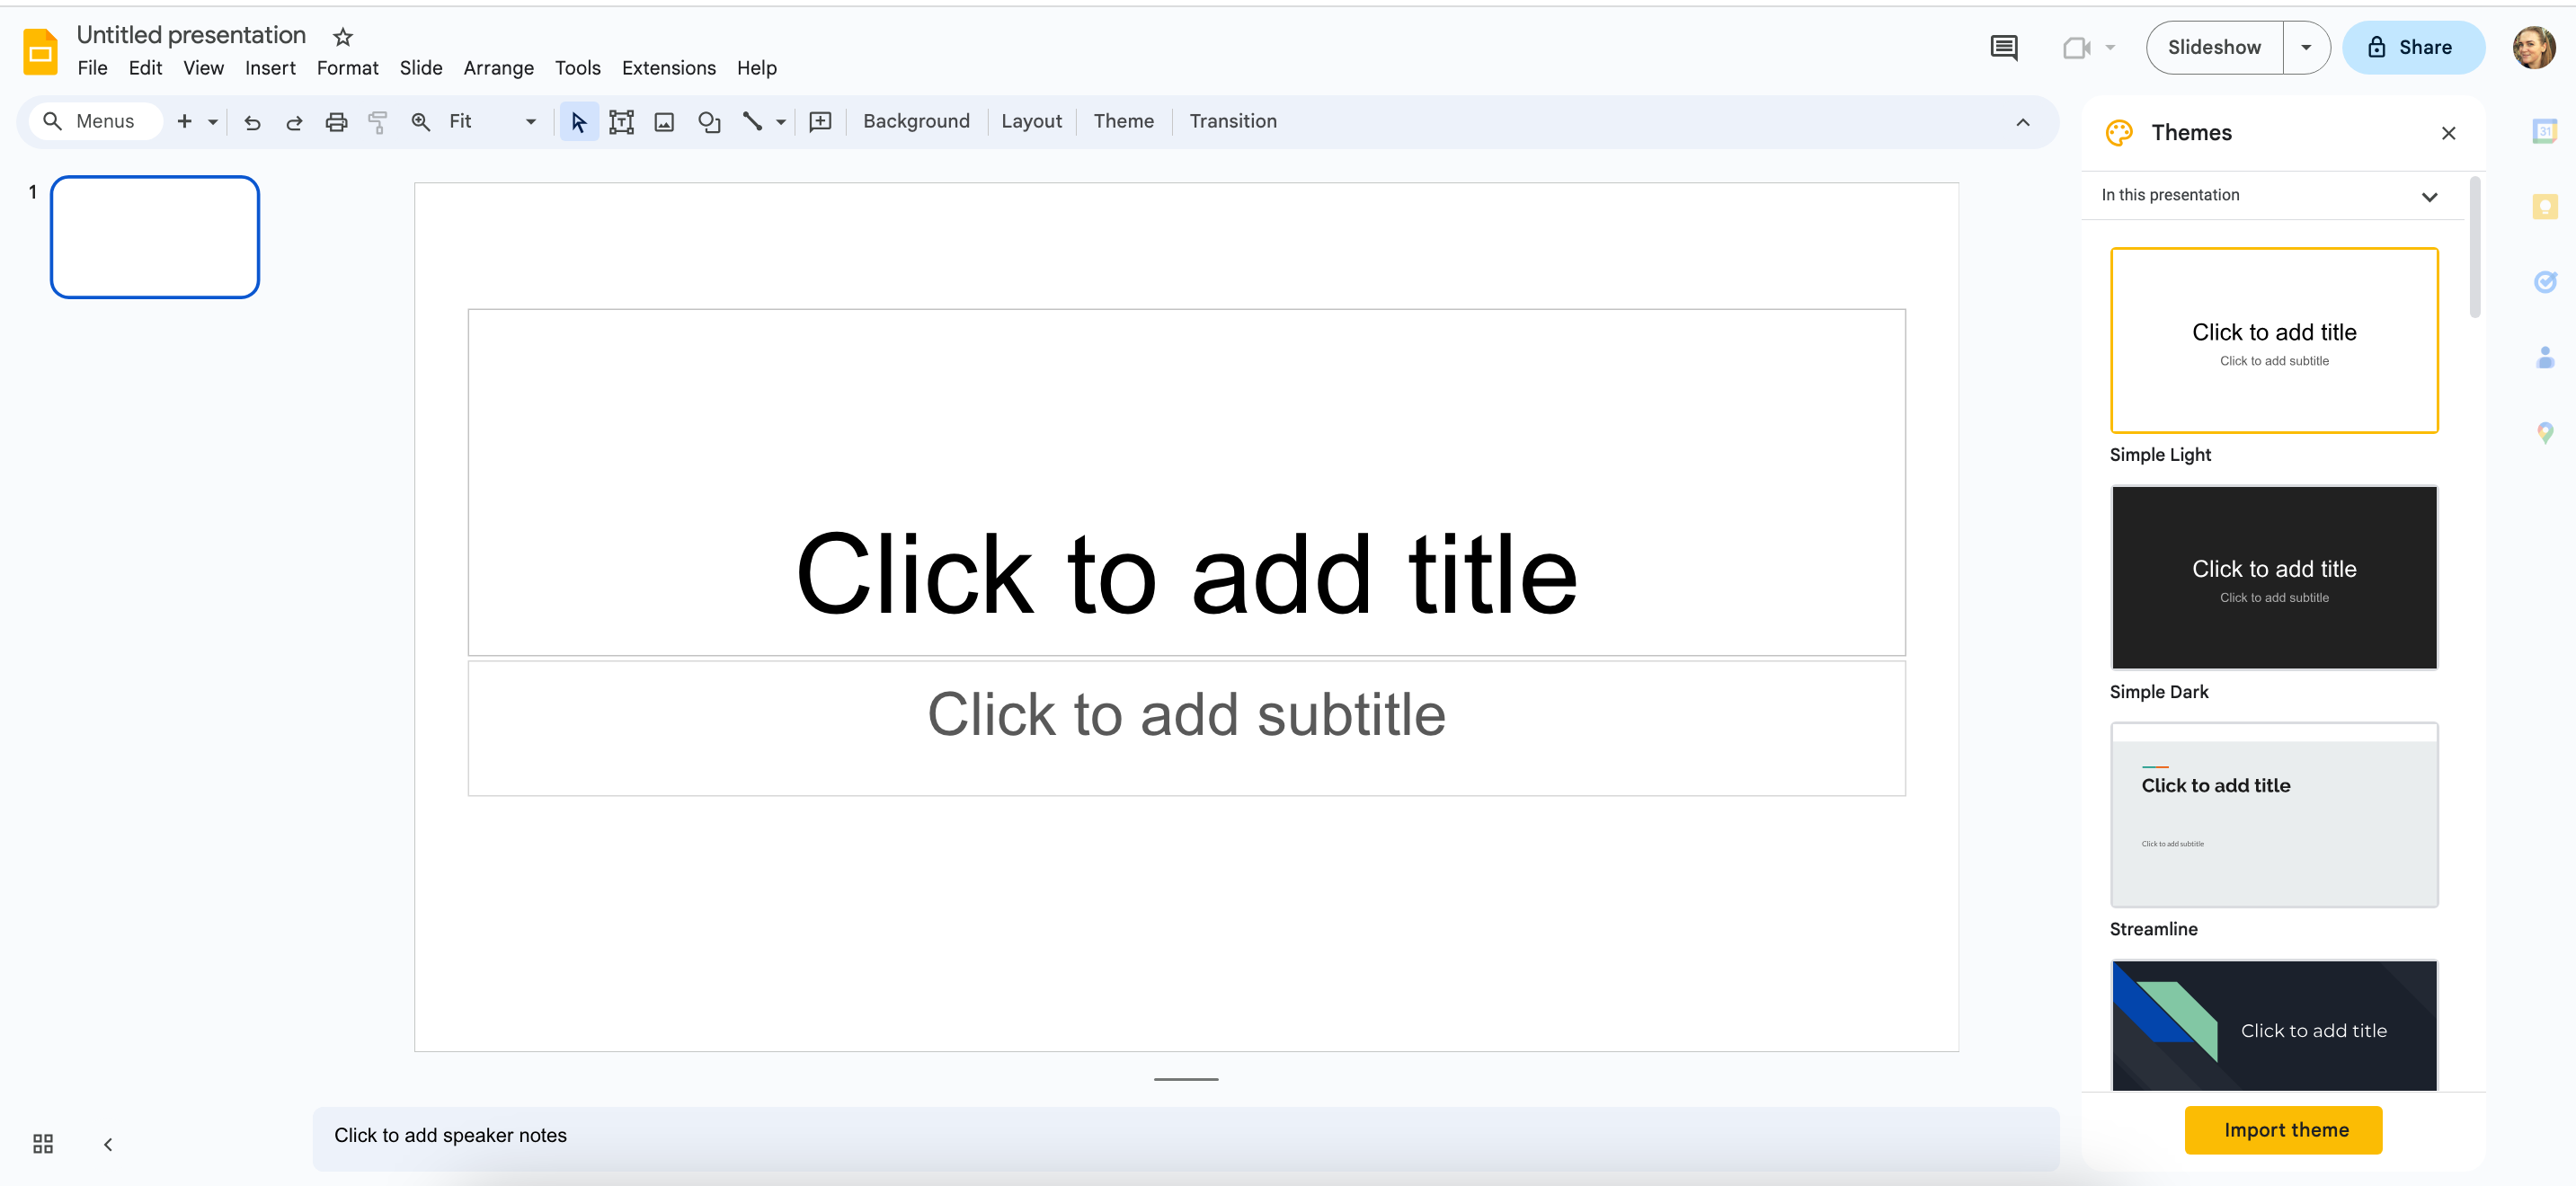Click the Streamline theme preview
Screen dimensions: 2576x1186
click(x=2274, y=815)
